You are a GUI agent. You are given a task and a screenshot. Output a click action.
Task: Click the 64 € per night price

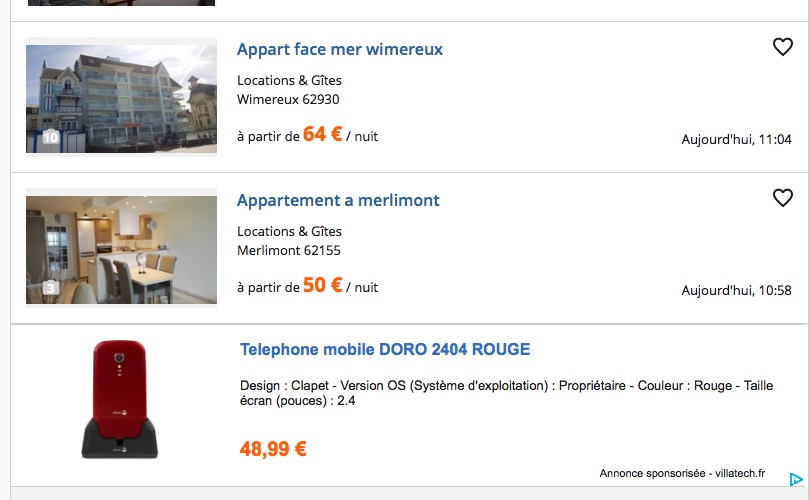tap(322, 134)
